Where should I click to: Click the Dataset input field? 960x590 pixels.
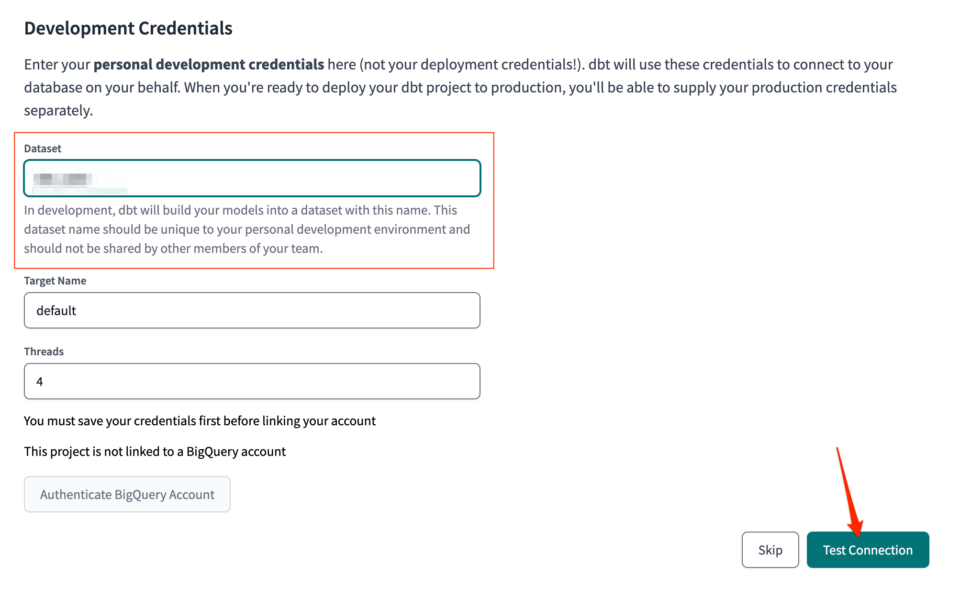251,177
